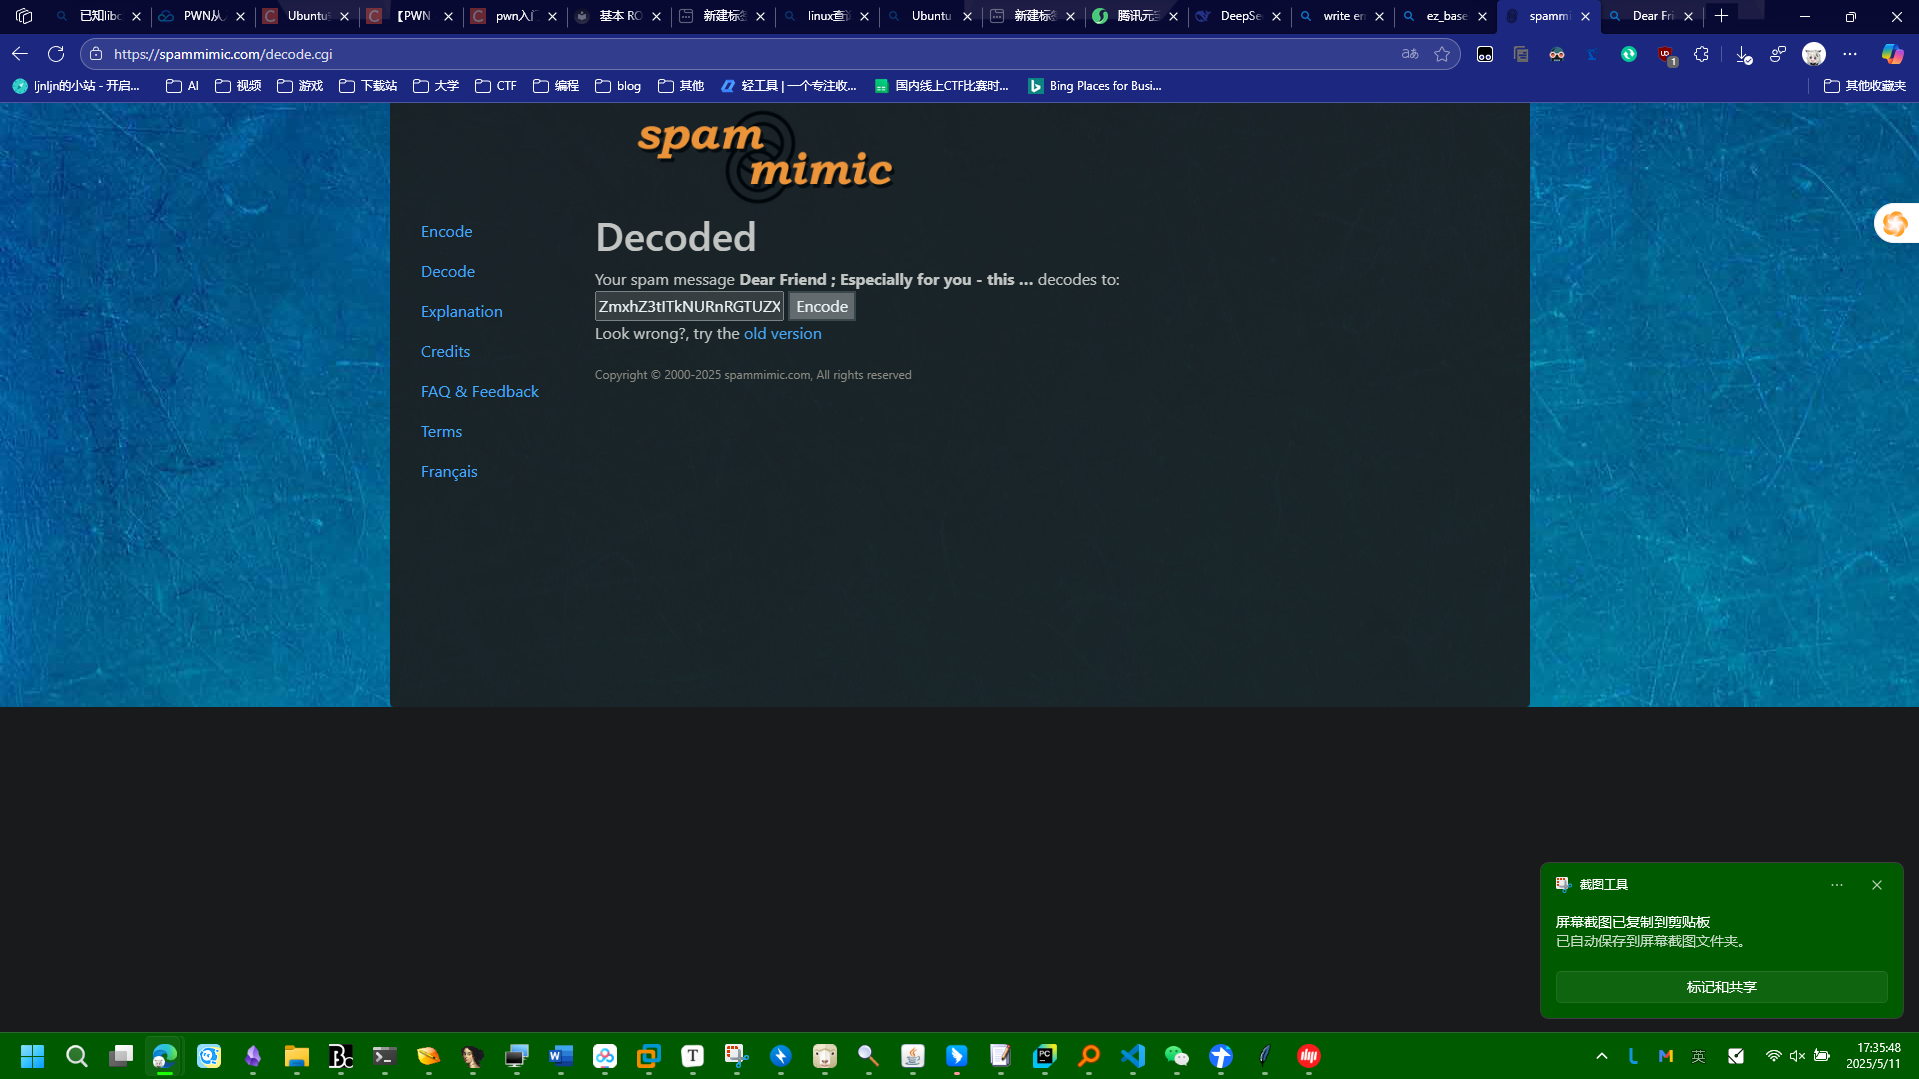This screenshot has height=1079, width=1919.
Task: Open the 大学 bookmarks folder
Action: click(x=436, y=86)
